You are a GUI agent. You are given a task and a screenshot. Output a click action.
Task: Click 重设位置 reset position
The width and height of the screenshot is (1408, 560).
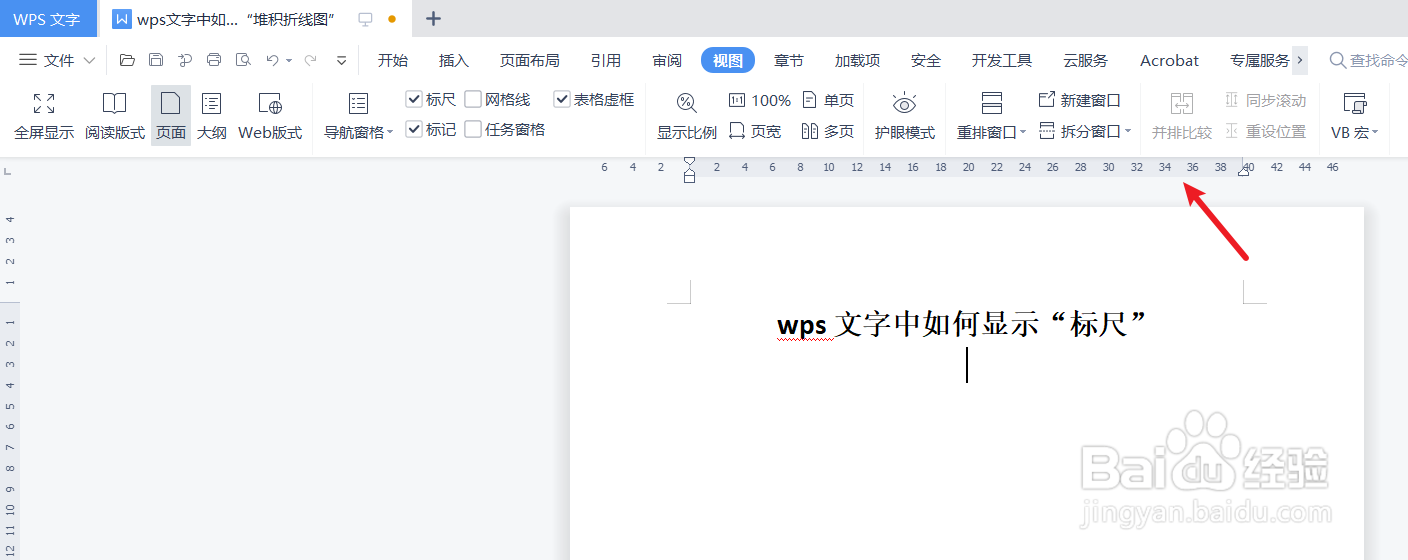point(1265,131)
